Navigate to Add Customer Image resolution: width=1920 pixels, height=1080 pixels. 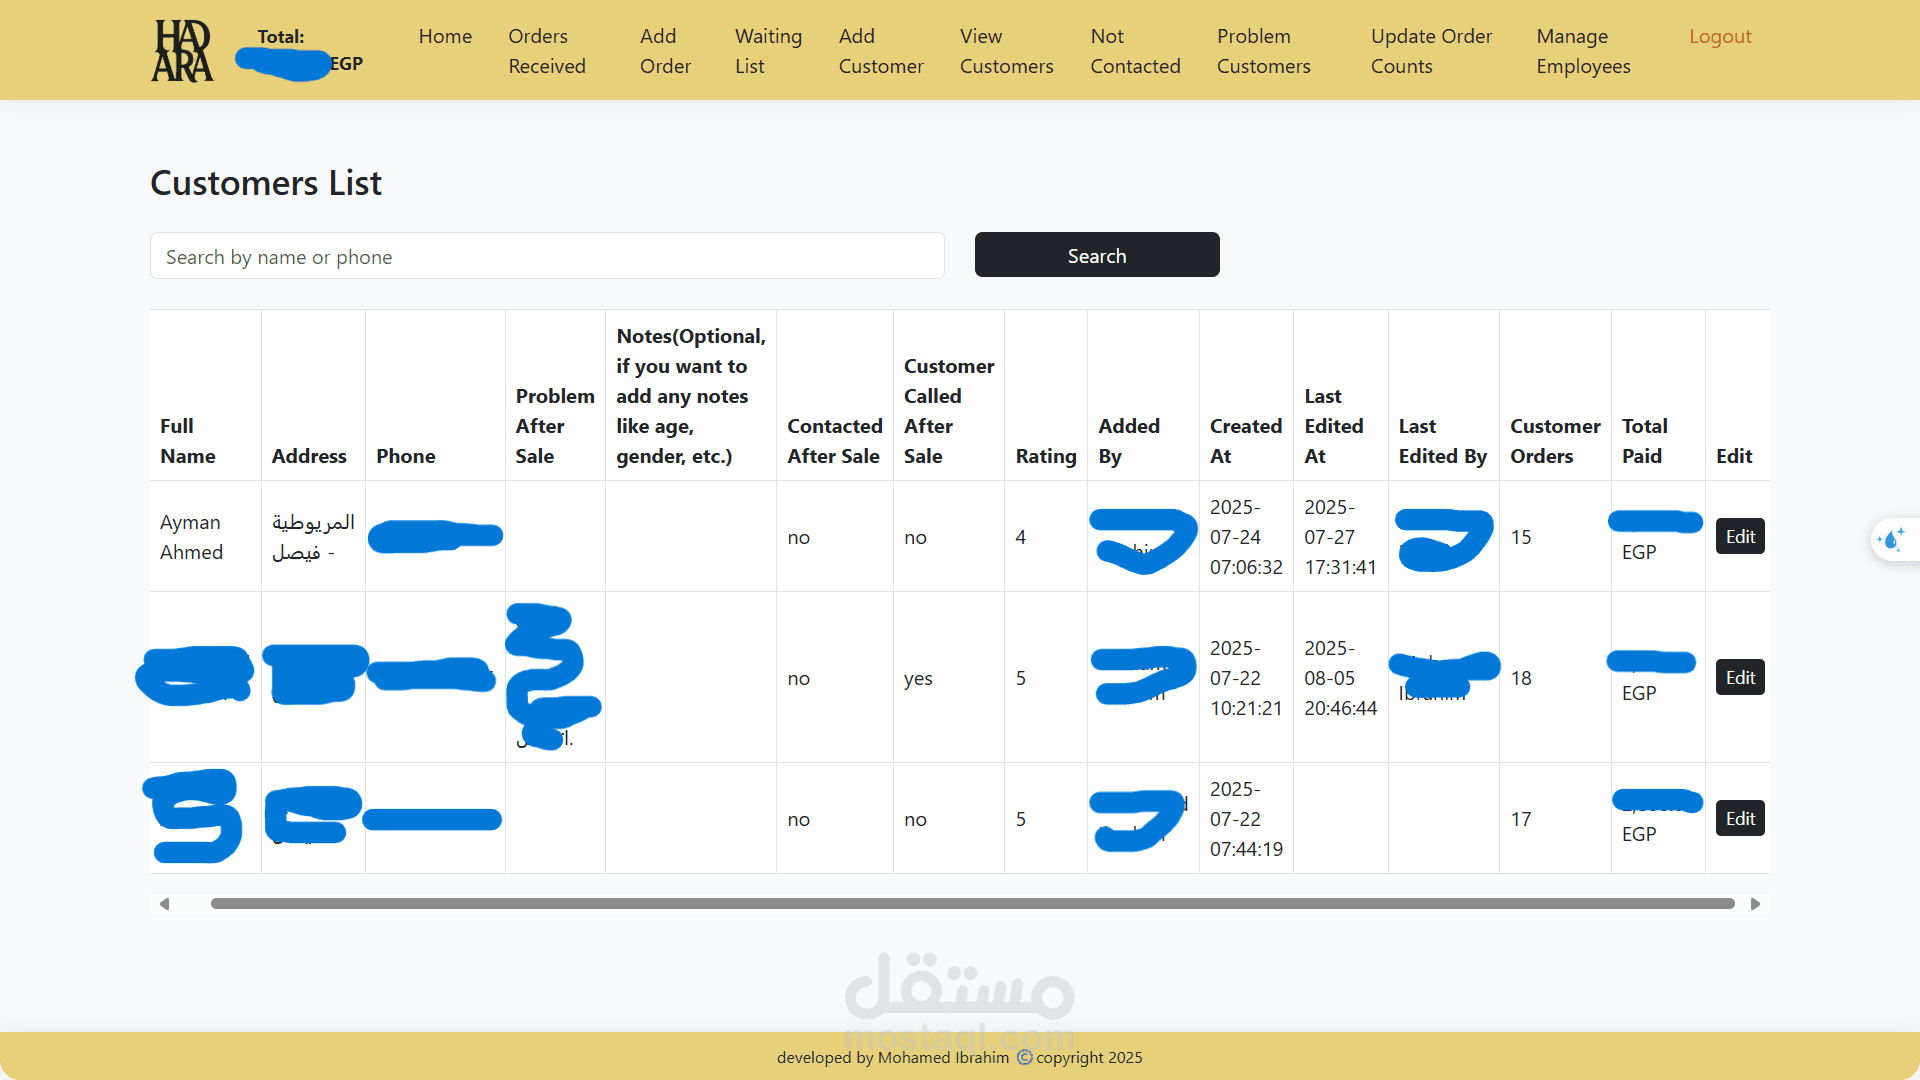(880, 51)
